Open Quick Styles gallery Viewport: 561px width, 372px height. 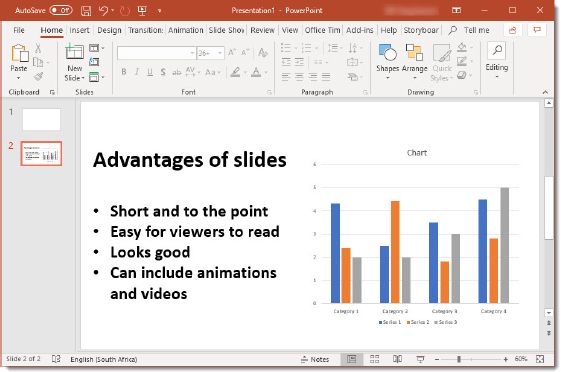442,62
